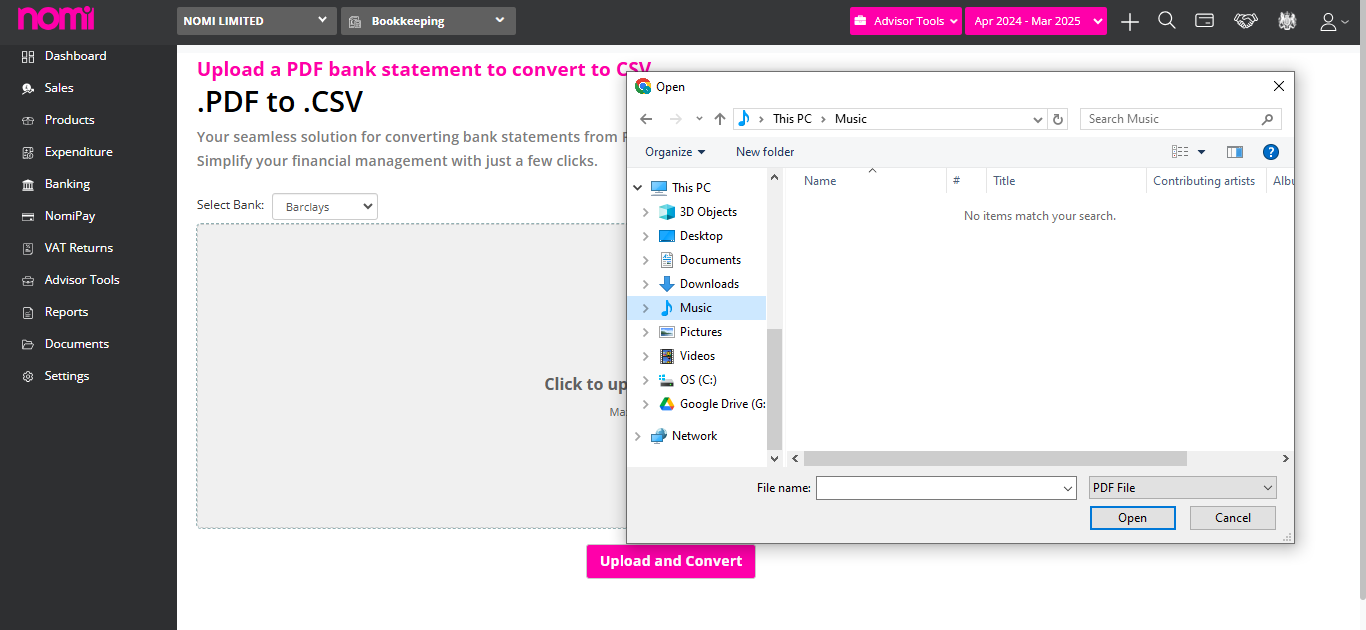The height and width of the screenshot is (630, 1366).
Task: Open the PDF File type dropdown
Action: click(x=1183, y=488)
